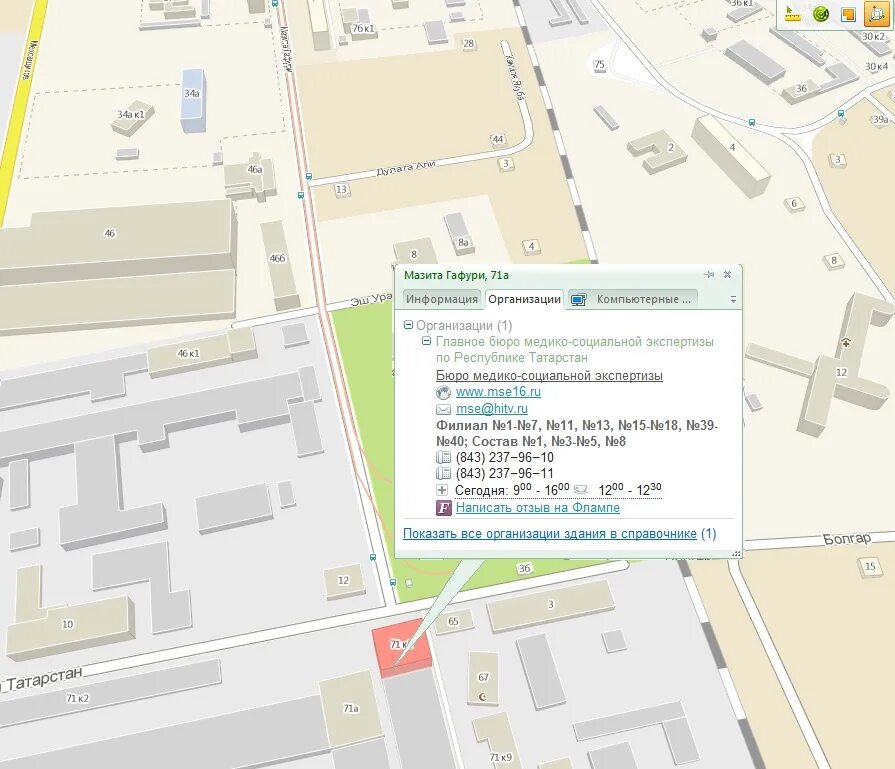
Task: Click the mse@hitv.ru email link
Action: 492,409
